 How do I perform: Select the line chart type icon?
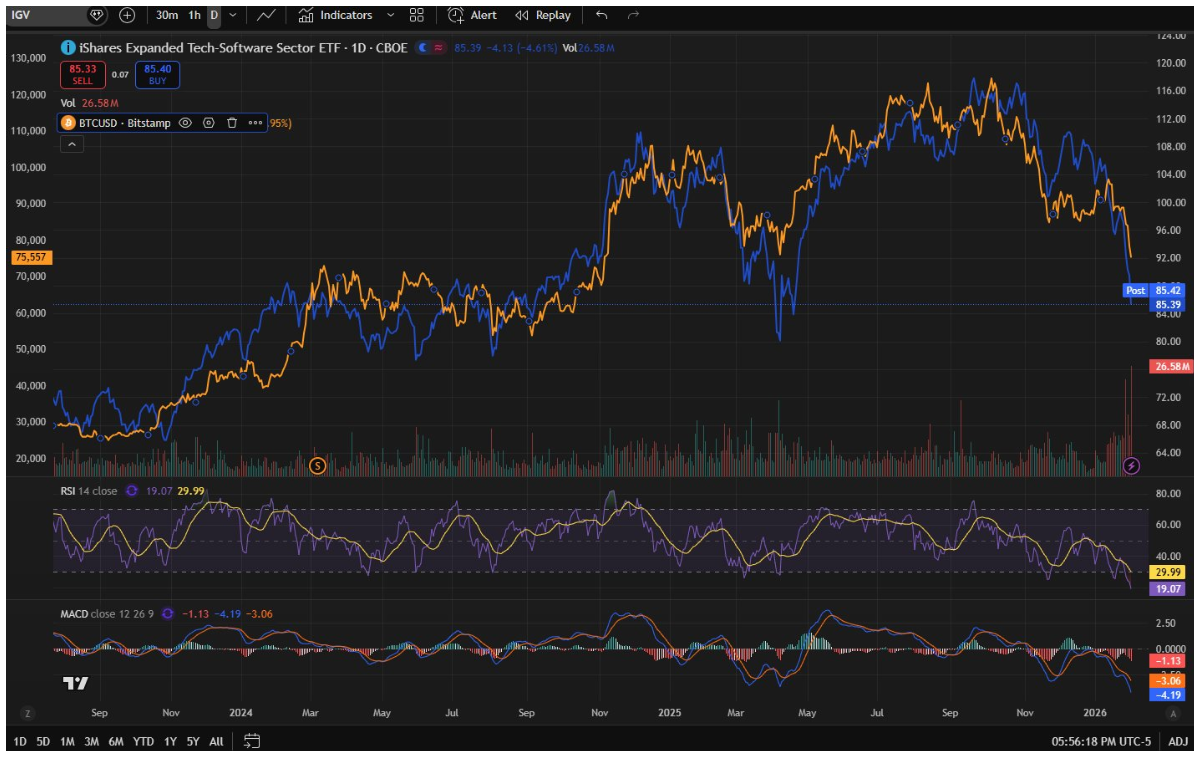[267, 15]
